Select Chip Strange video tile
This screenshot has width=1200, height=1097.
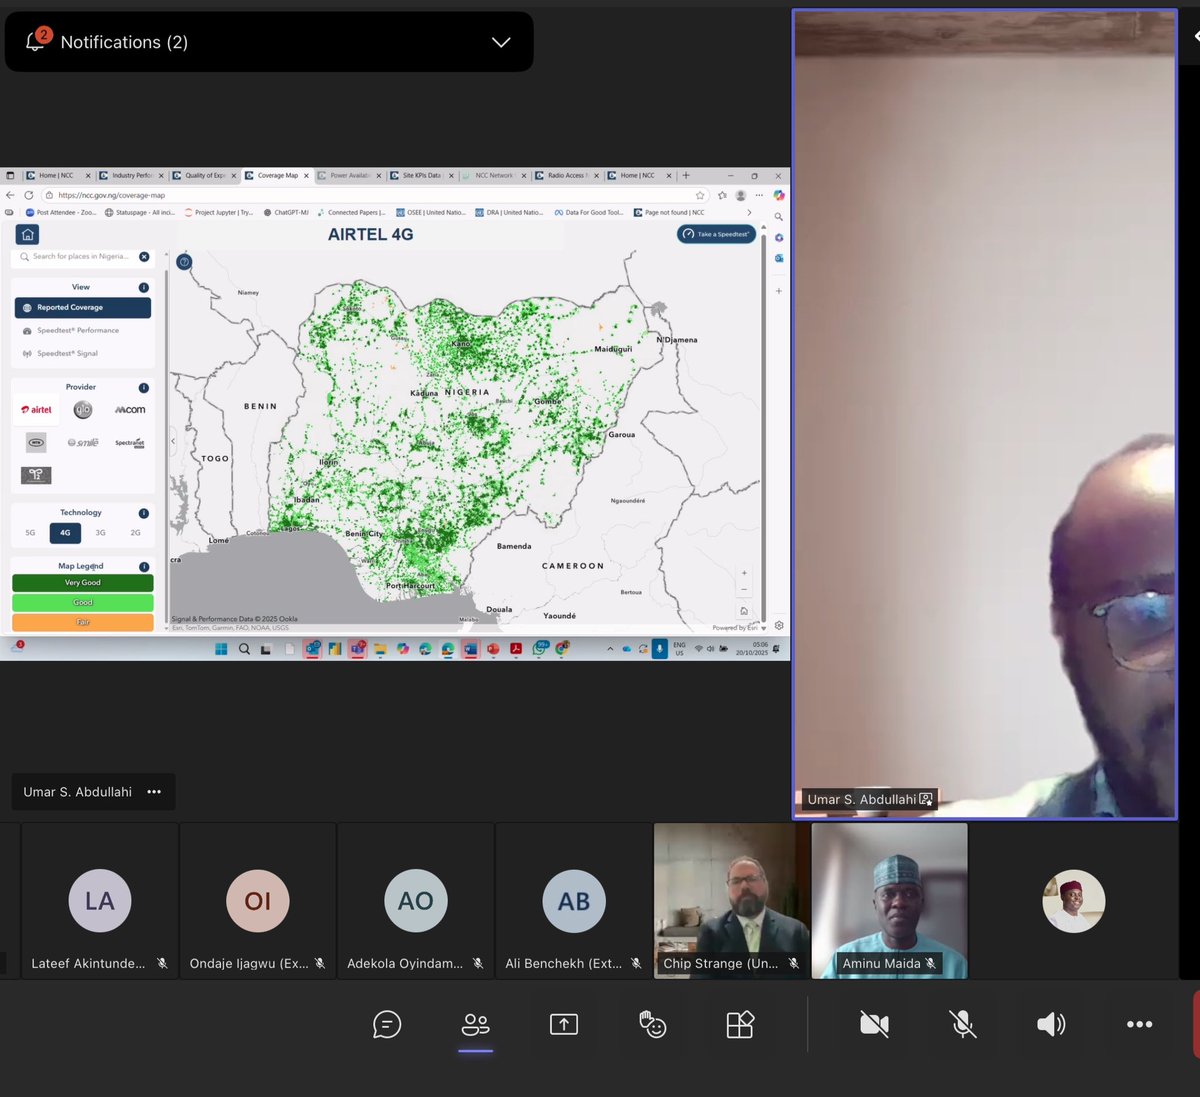click(732, 901)
